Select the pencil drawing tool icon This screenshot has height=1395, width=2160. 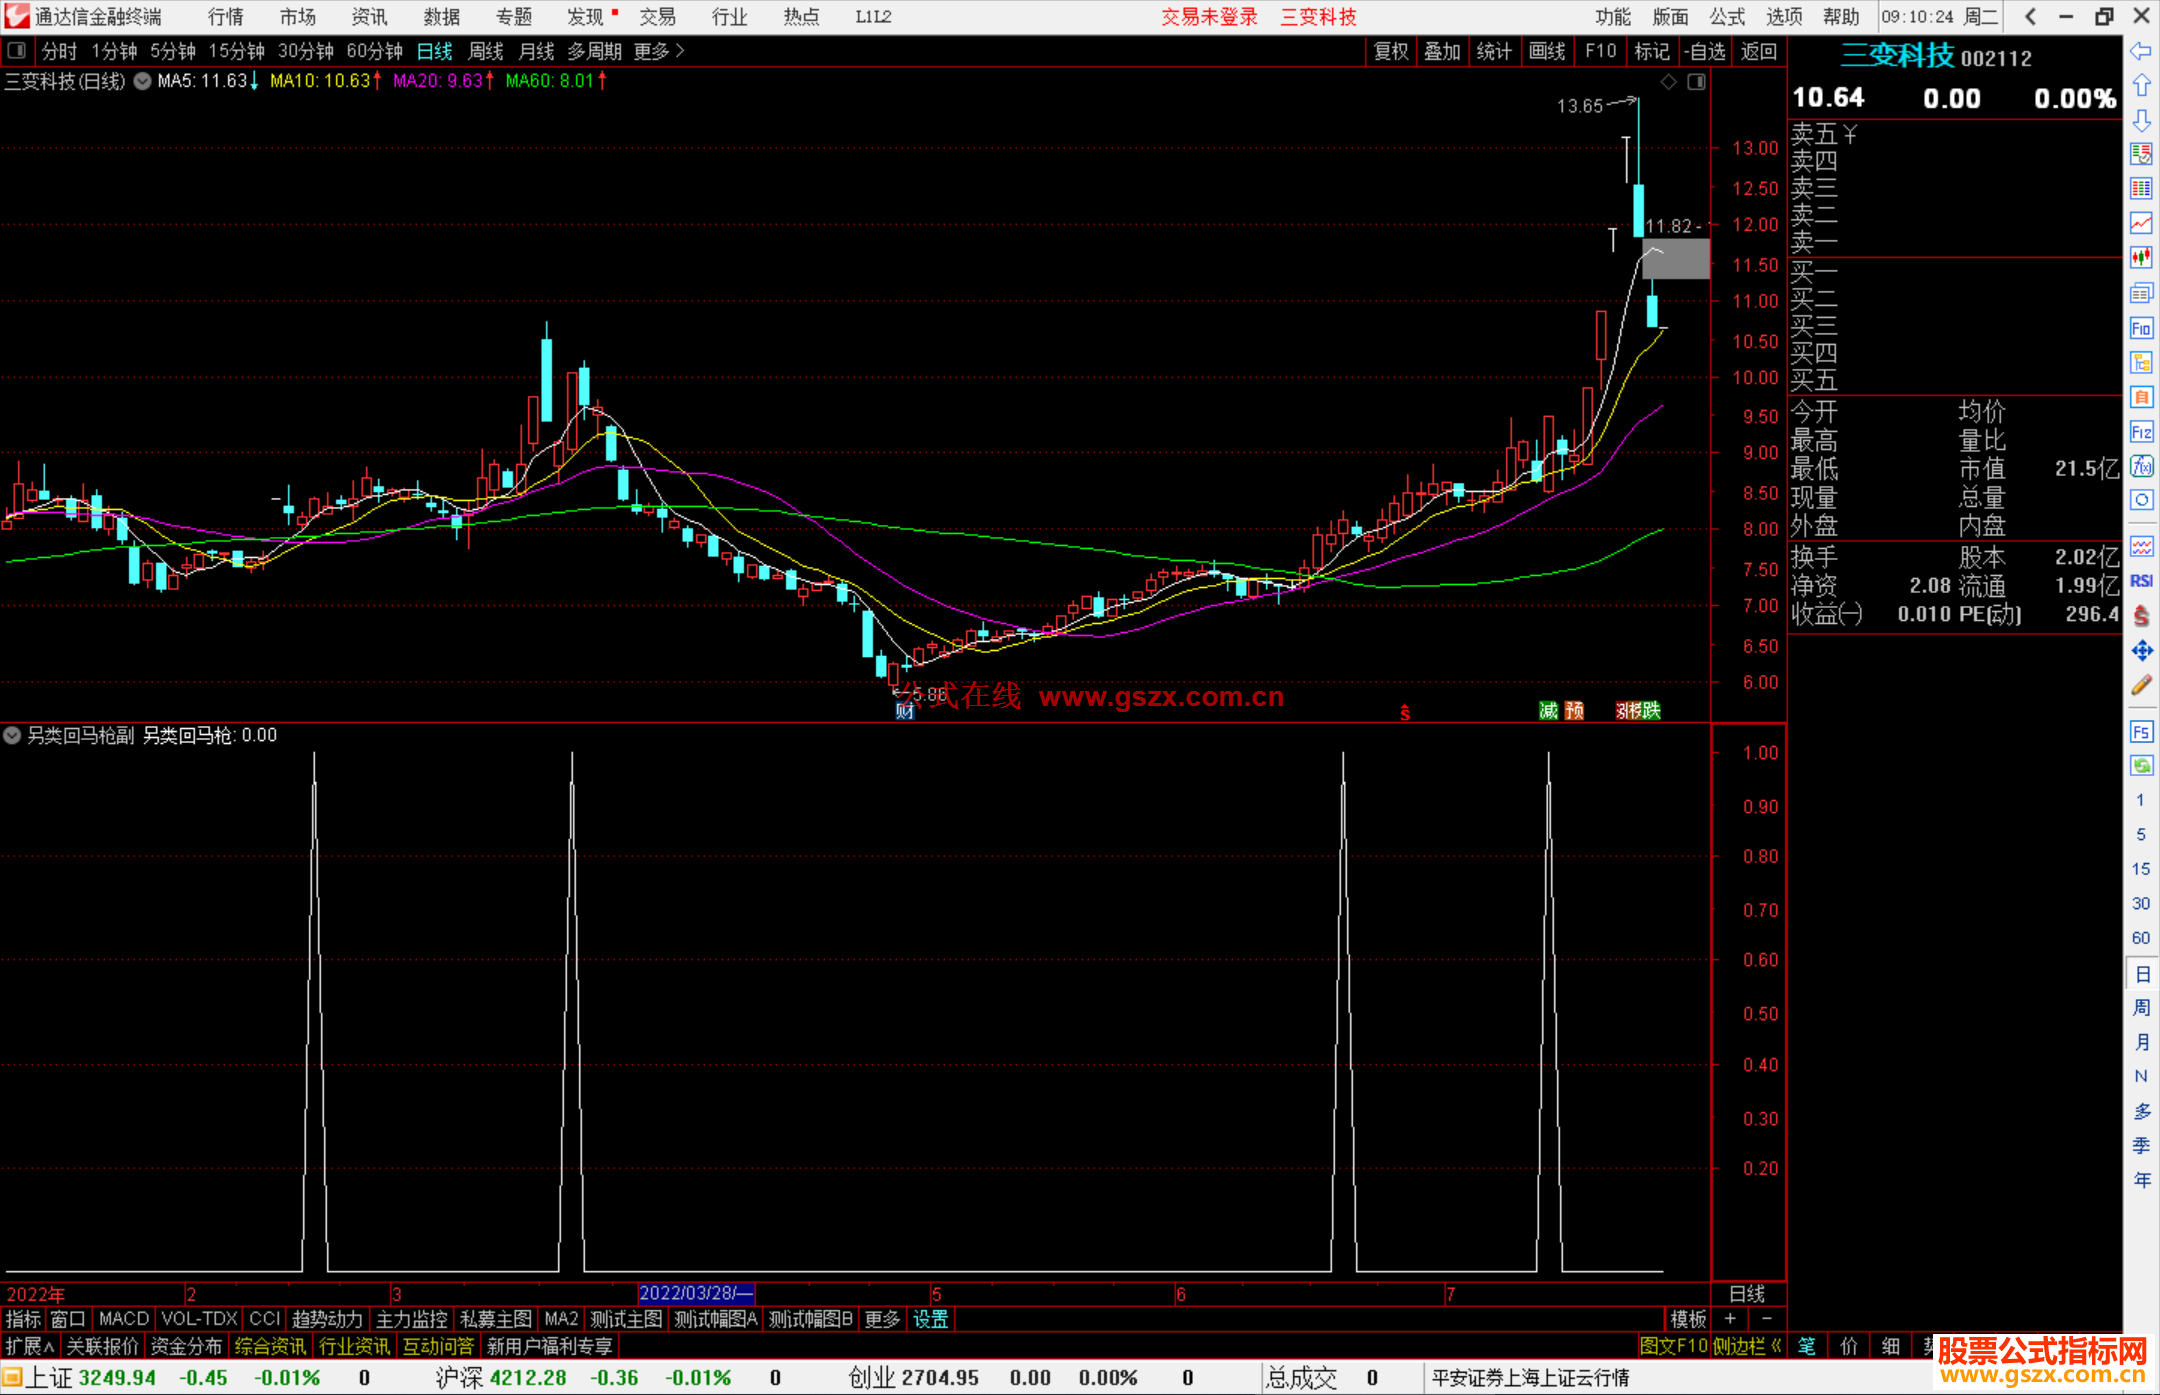click(2141, 685)
